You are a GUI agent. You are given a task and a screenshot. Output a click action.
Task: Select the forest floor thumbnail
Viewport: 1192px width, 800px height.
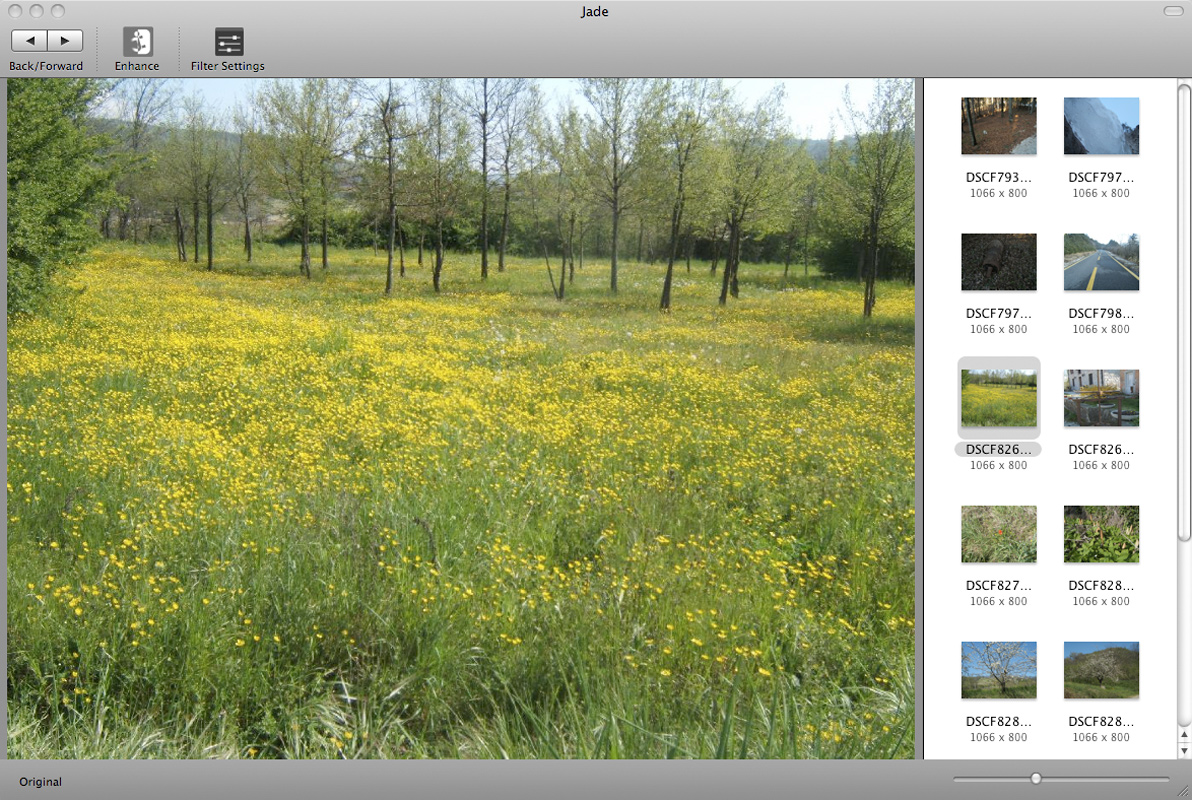998,125
